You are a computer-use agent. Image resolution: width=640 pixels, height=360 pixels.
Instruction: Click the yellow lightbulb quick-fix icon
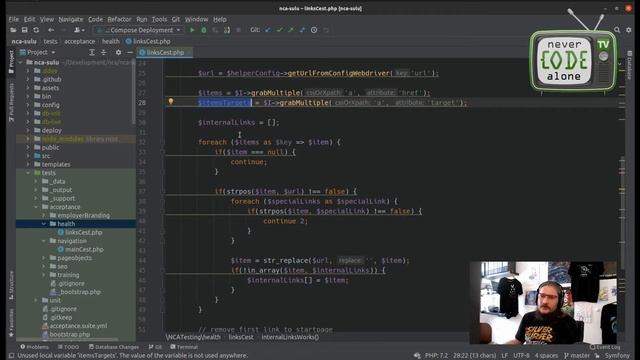click(x=171, y=101)
